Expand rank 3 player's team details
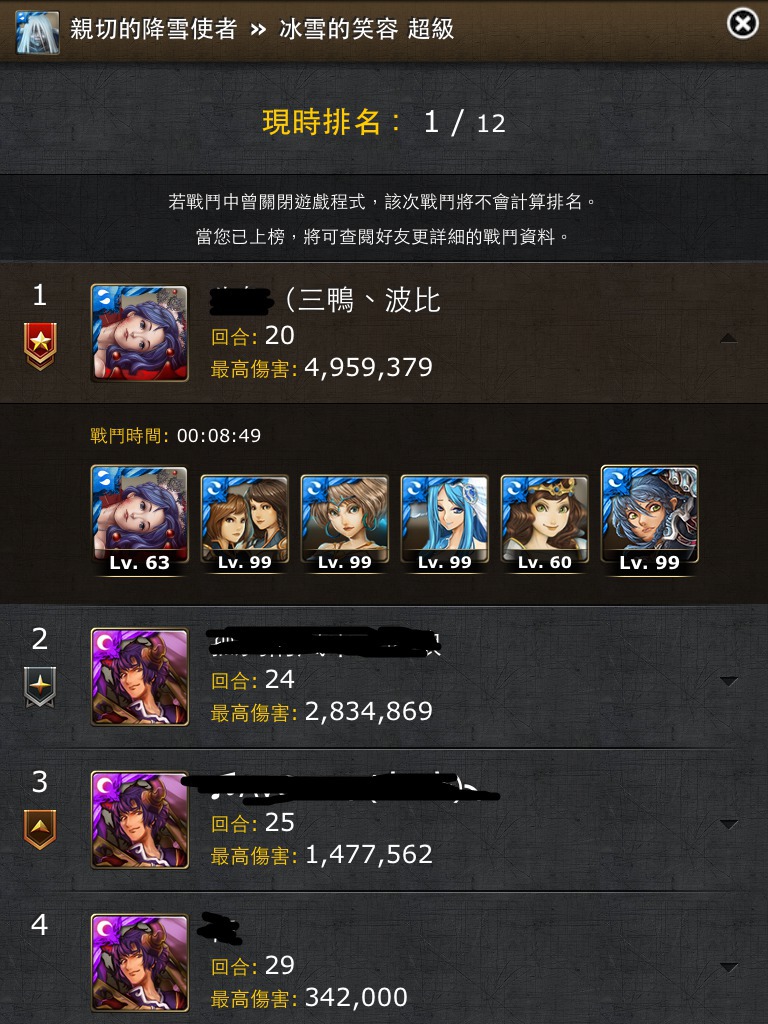Viewport: 768px width, 1024px height. pos(729,824)
